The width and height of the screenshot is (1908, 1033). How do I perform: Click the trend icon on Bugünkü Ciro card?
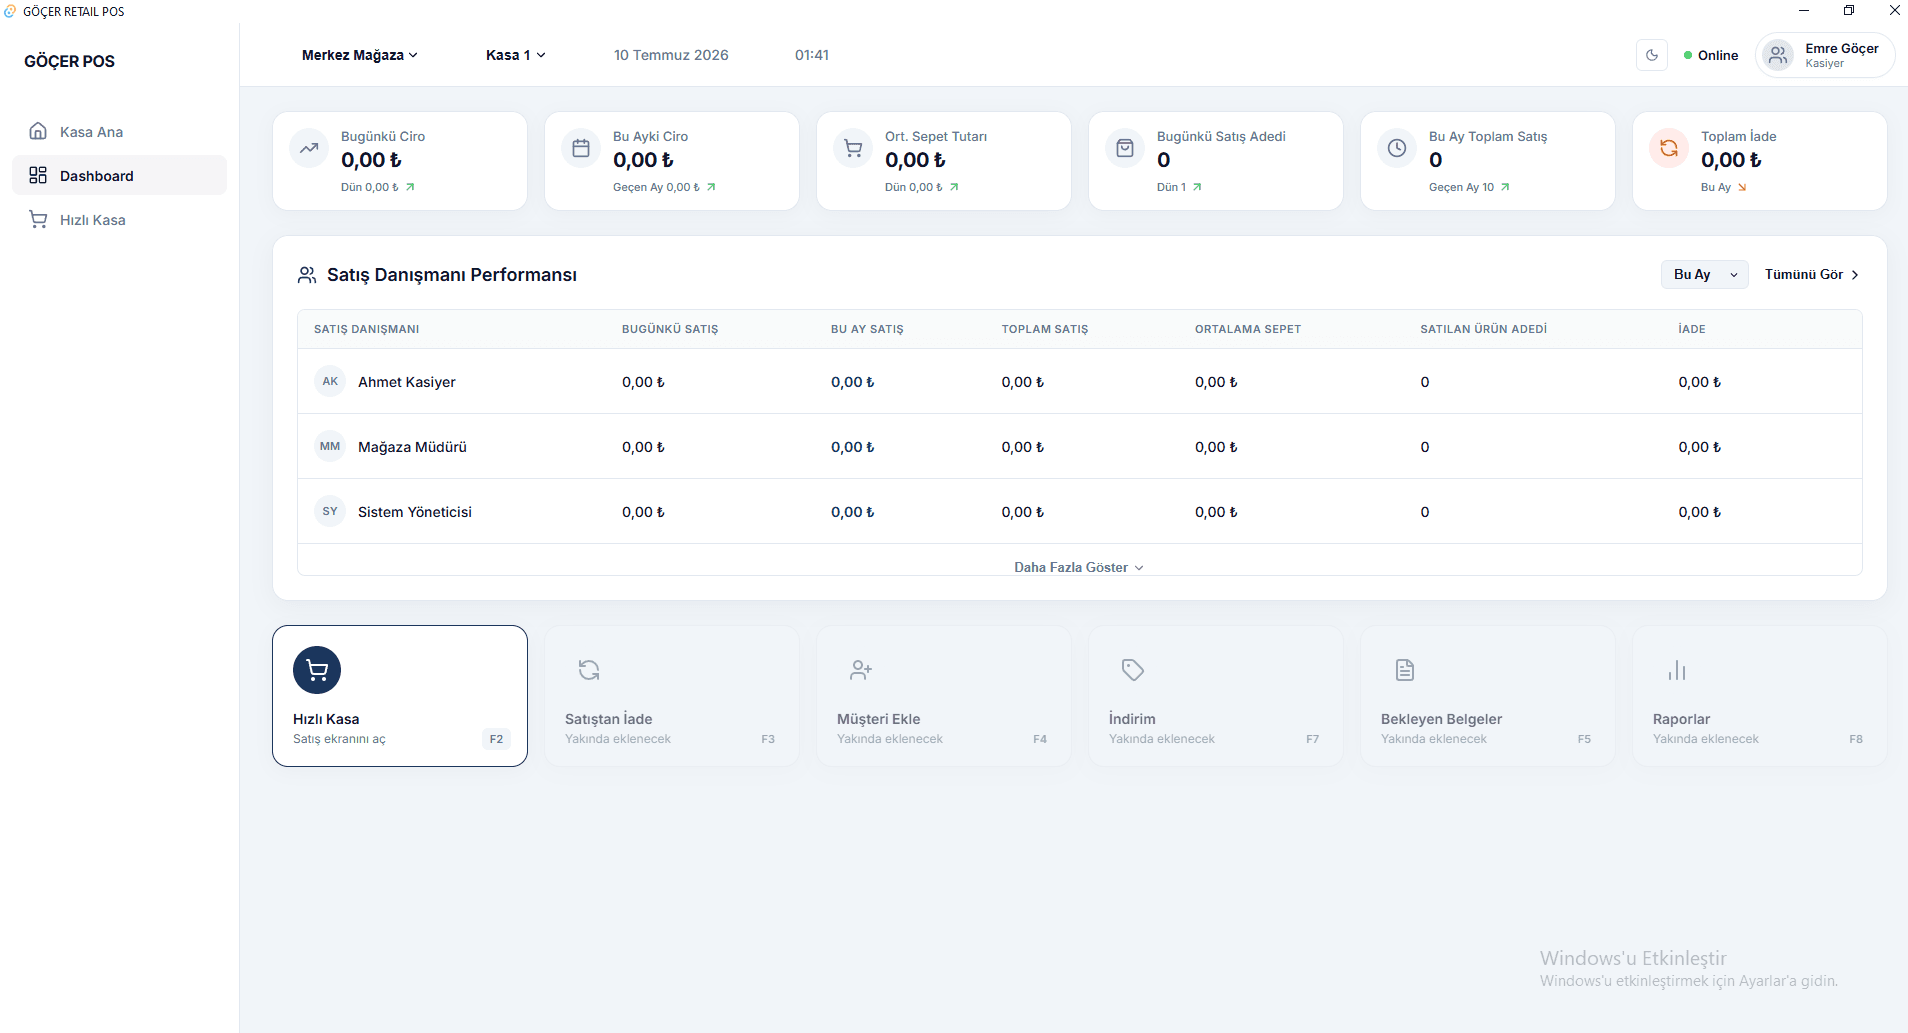coord(309,148)
